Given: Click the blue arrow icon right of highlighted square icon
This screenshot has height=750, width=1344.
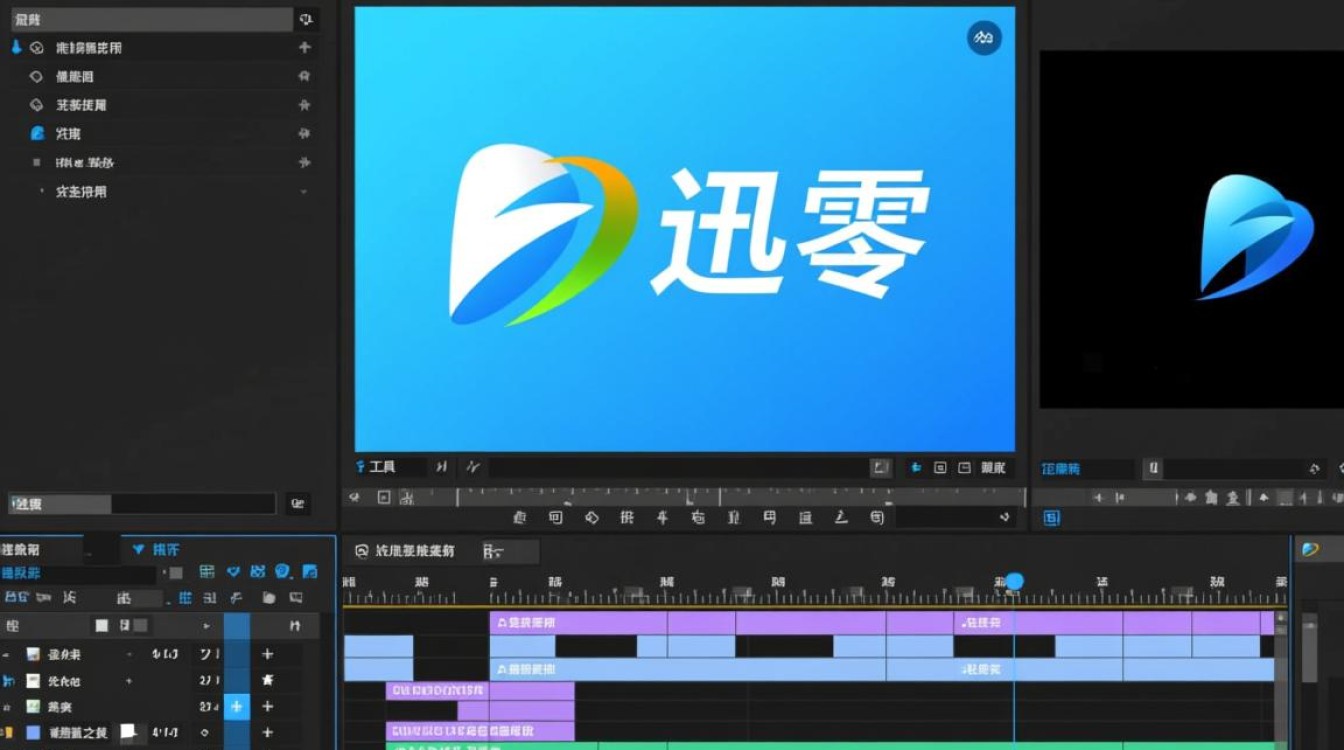Looking at the screenshot, I should point(915,467).
